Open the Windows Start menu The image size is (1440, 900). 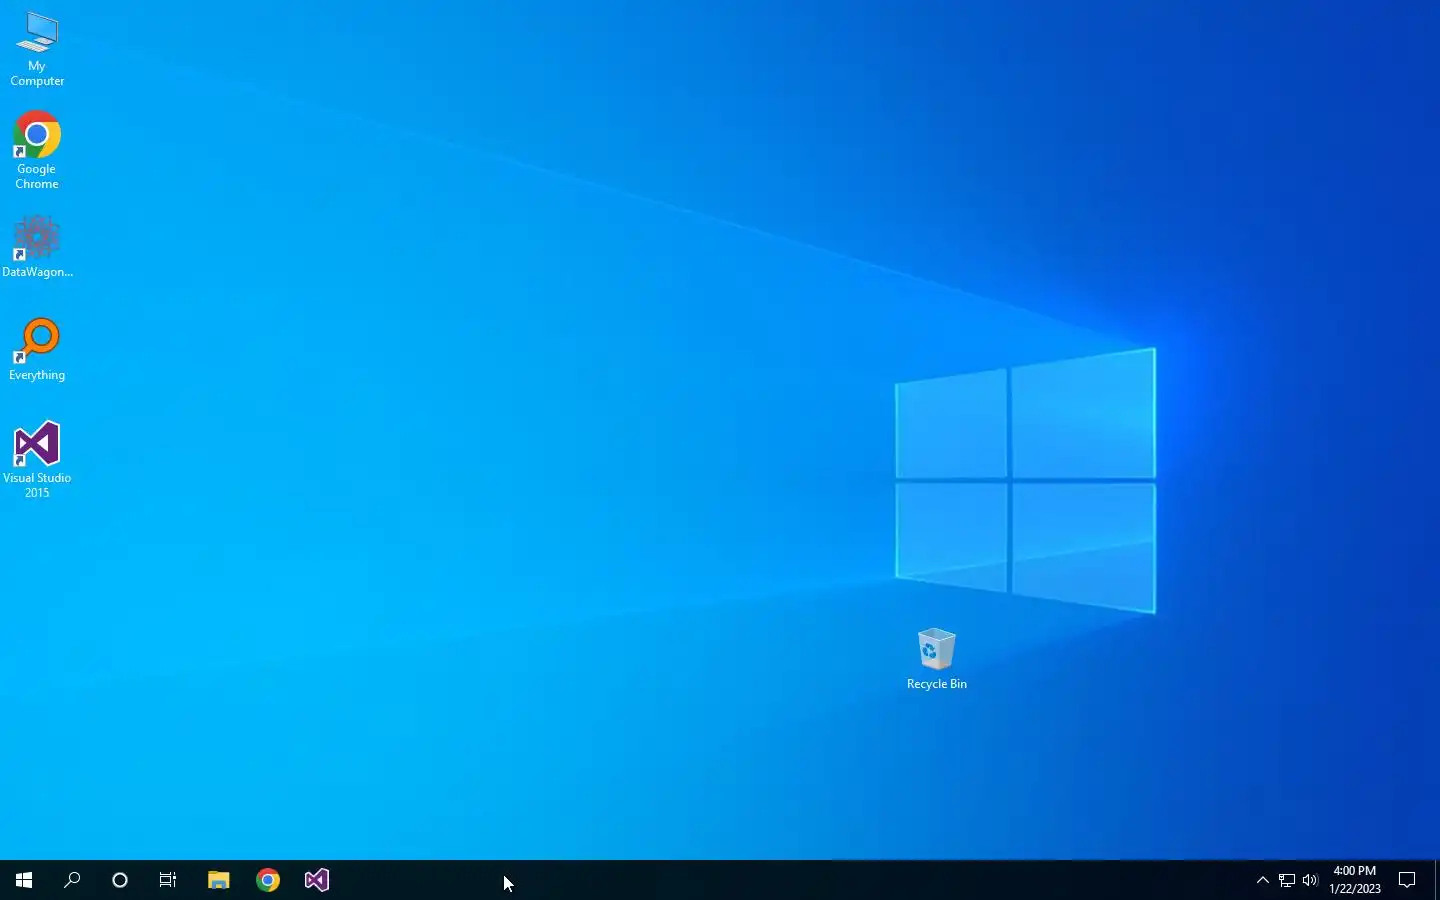[x=24, y=880]
